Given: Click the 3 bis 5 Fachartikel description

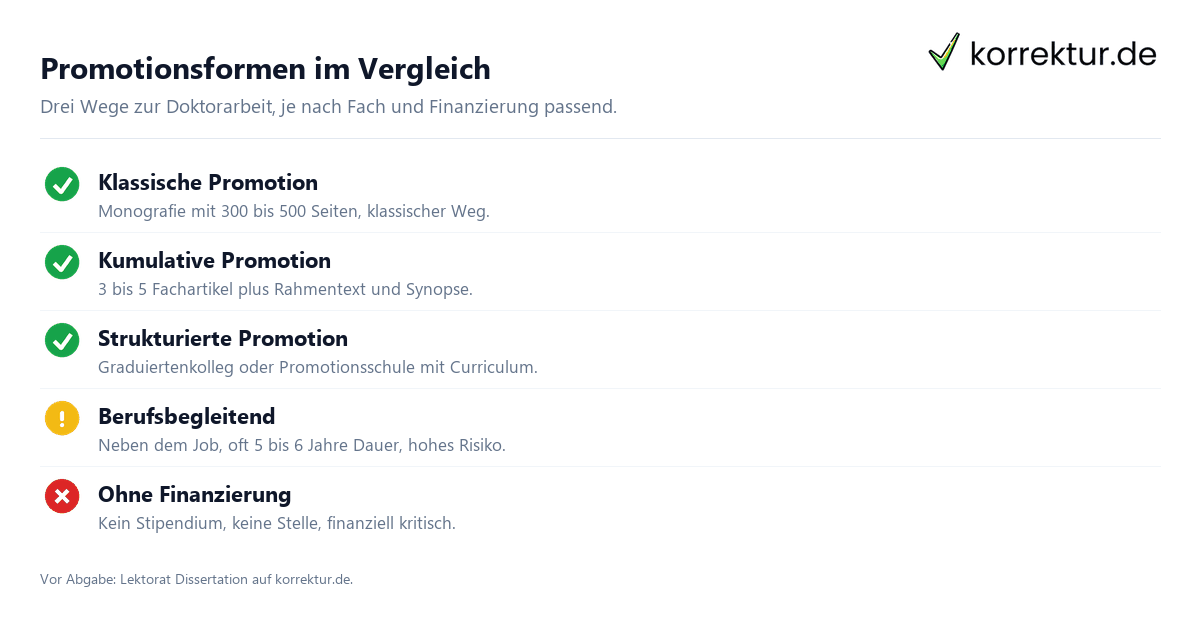Looking at the screenshot, I should pyautogui.click(x=285, y=290).
